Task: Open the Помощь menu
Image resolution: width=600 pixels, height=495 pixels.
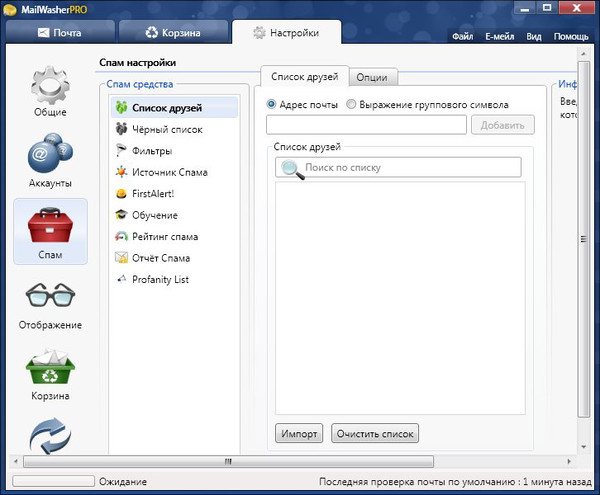Action: click(571, 36)
